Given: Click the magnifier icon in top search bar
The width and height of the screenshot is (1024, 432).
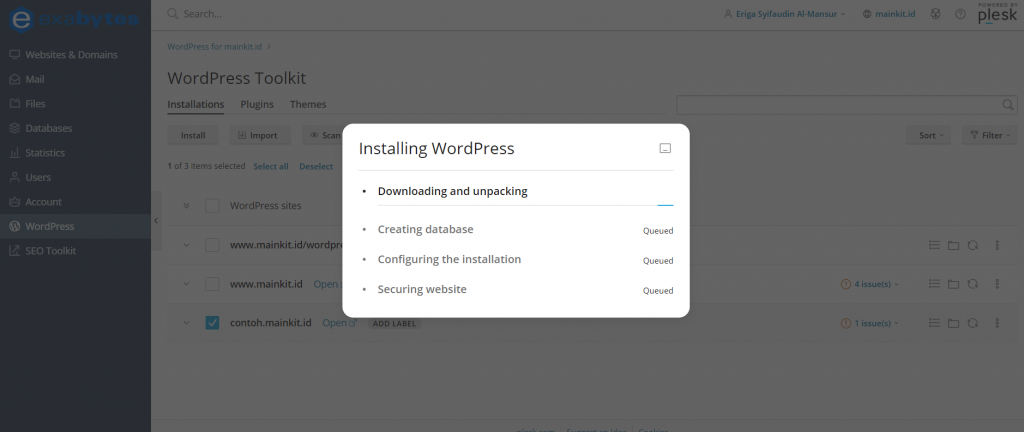Looking at the screenshot, I should tap(172, 13).
